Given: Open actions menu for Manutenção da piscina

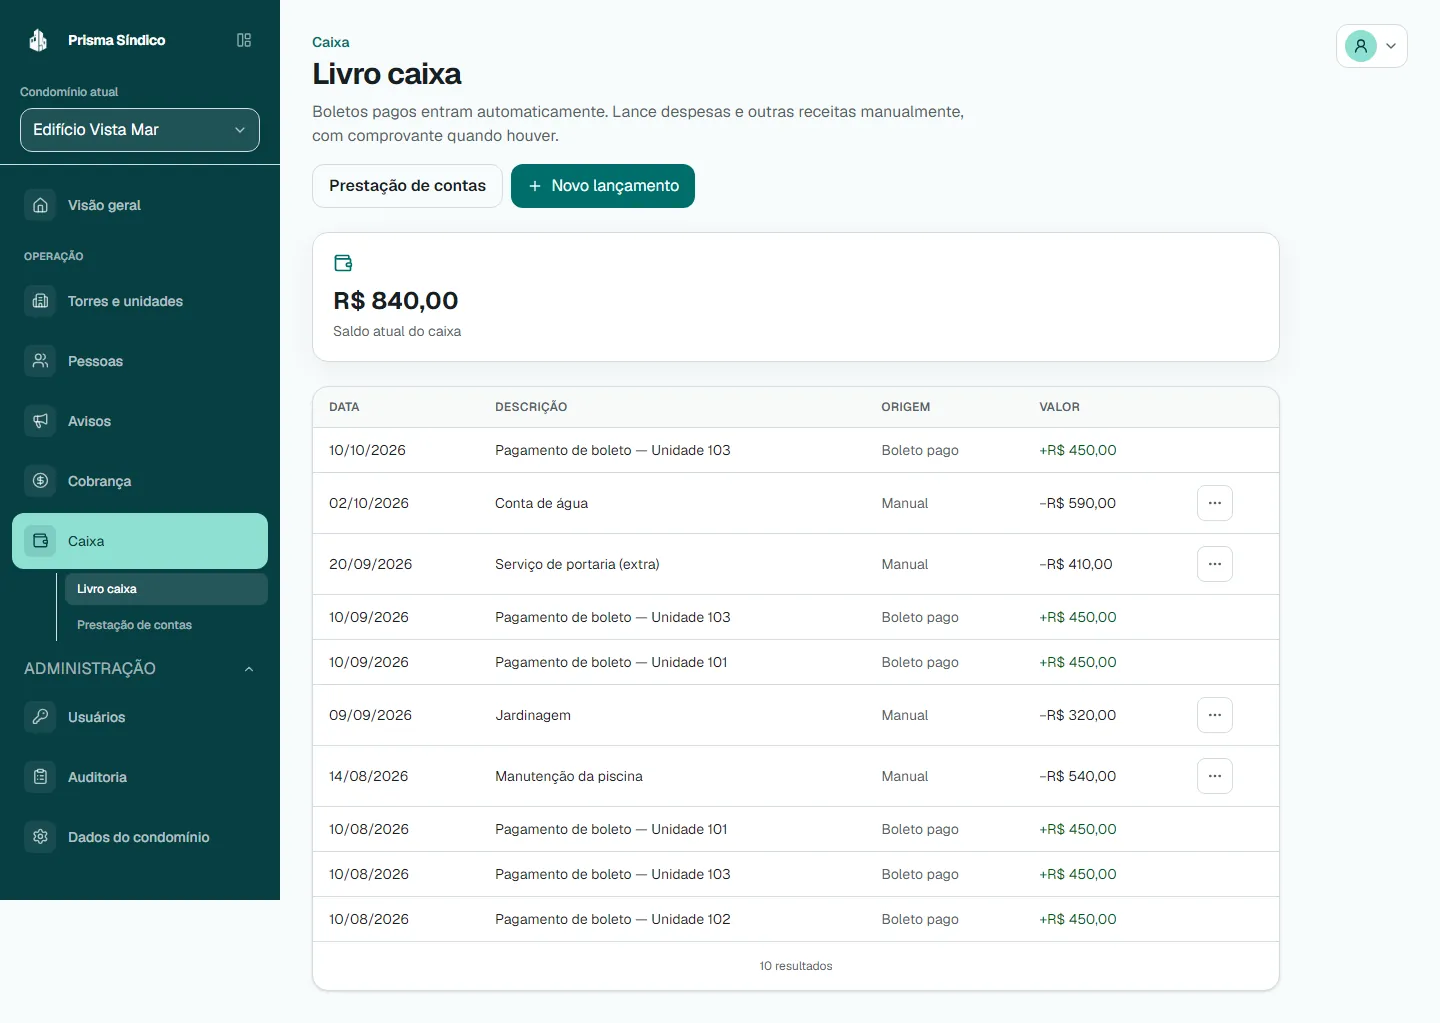Looking at the screenshot, I should (1215, 776).
